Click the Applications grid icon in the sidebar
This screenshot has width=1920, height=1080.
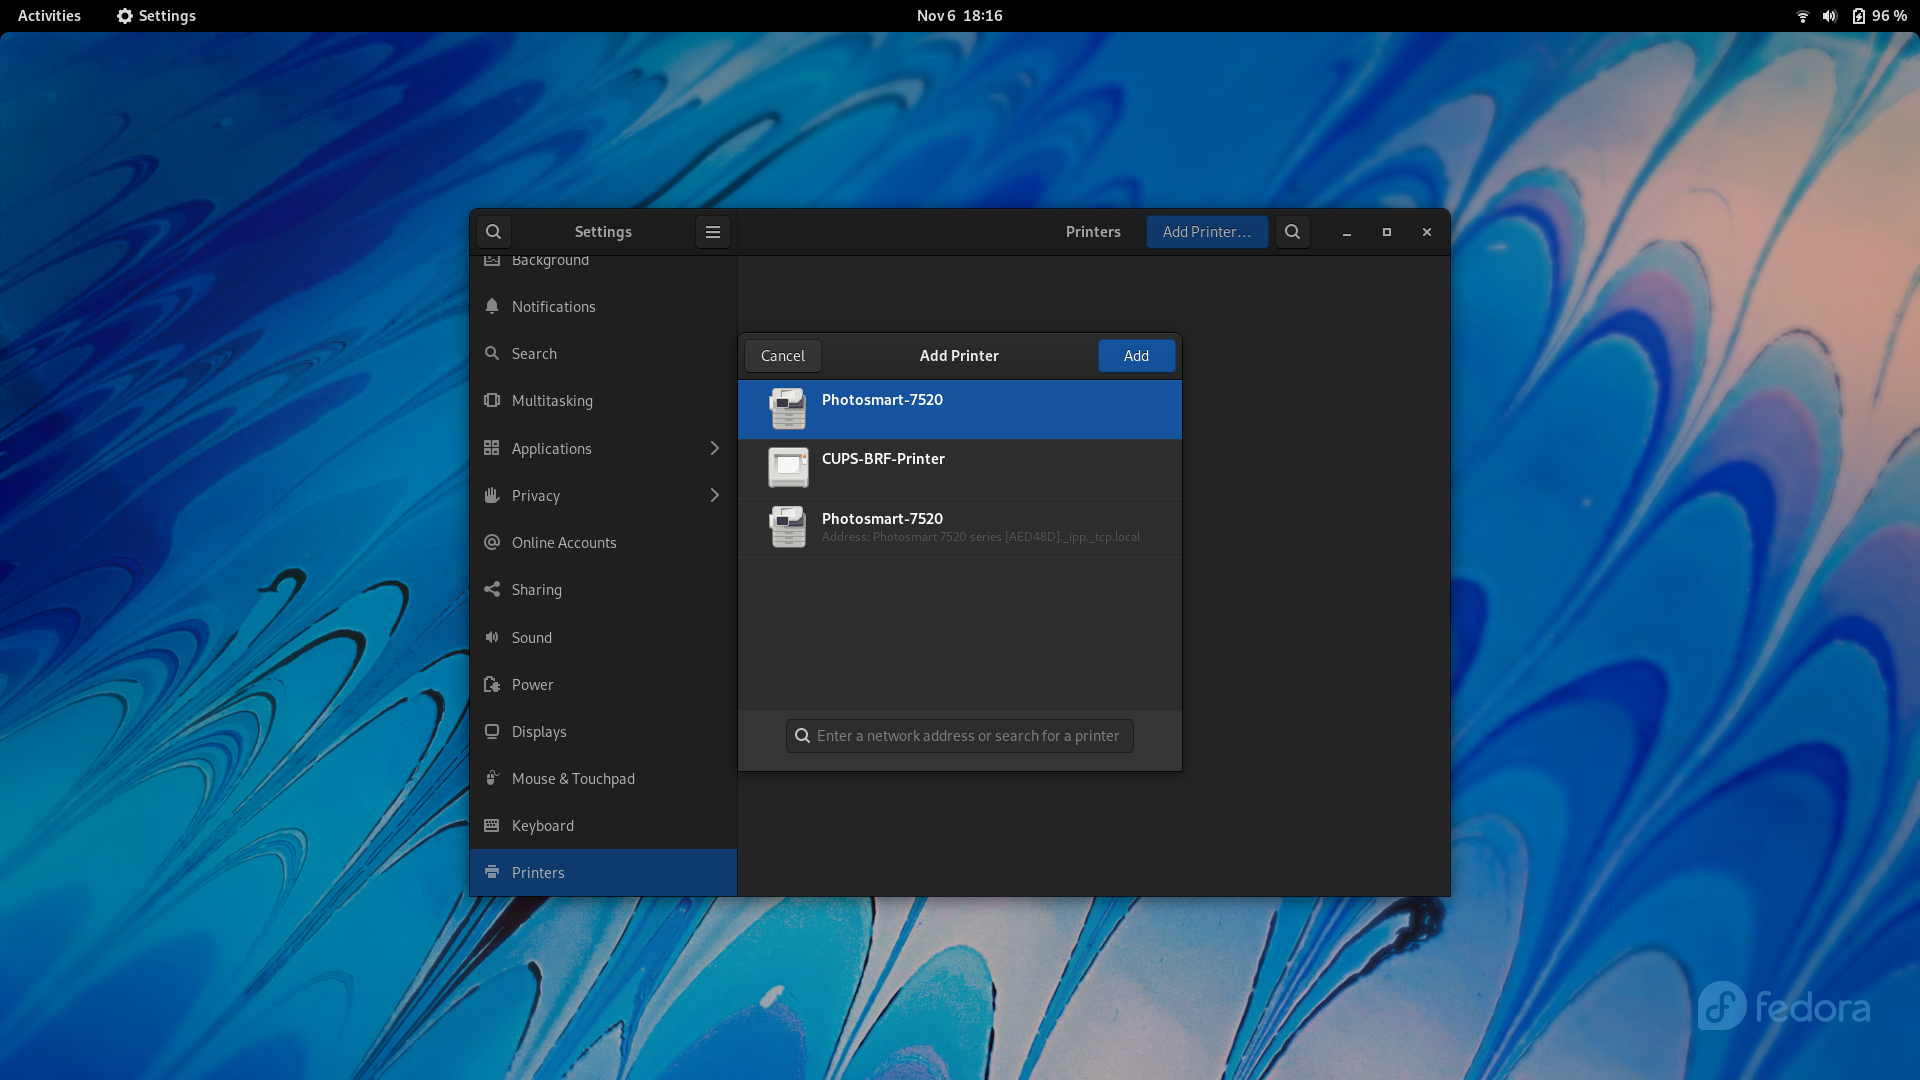[492, 448]
